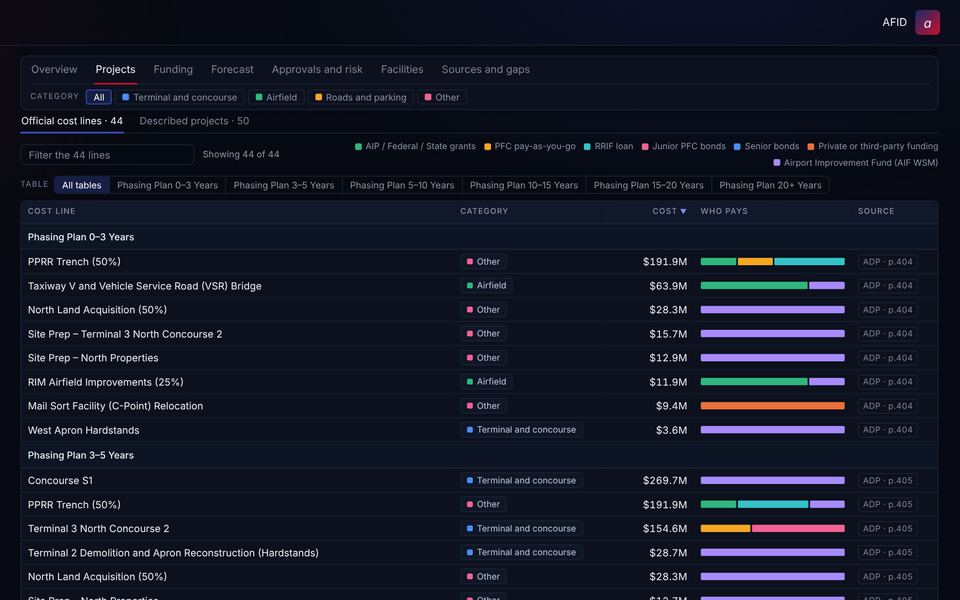Open the Approvals and risk tab
960x600 pixels.
pos(317,69)
